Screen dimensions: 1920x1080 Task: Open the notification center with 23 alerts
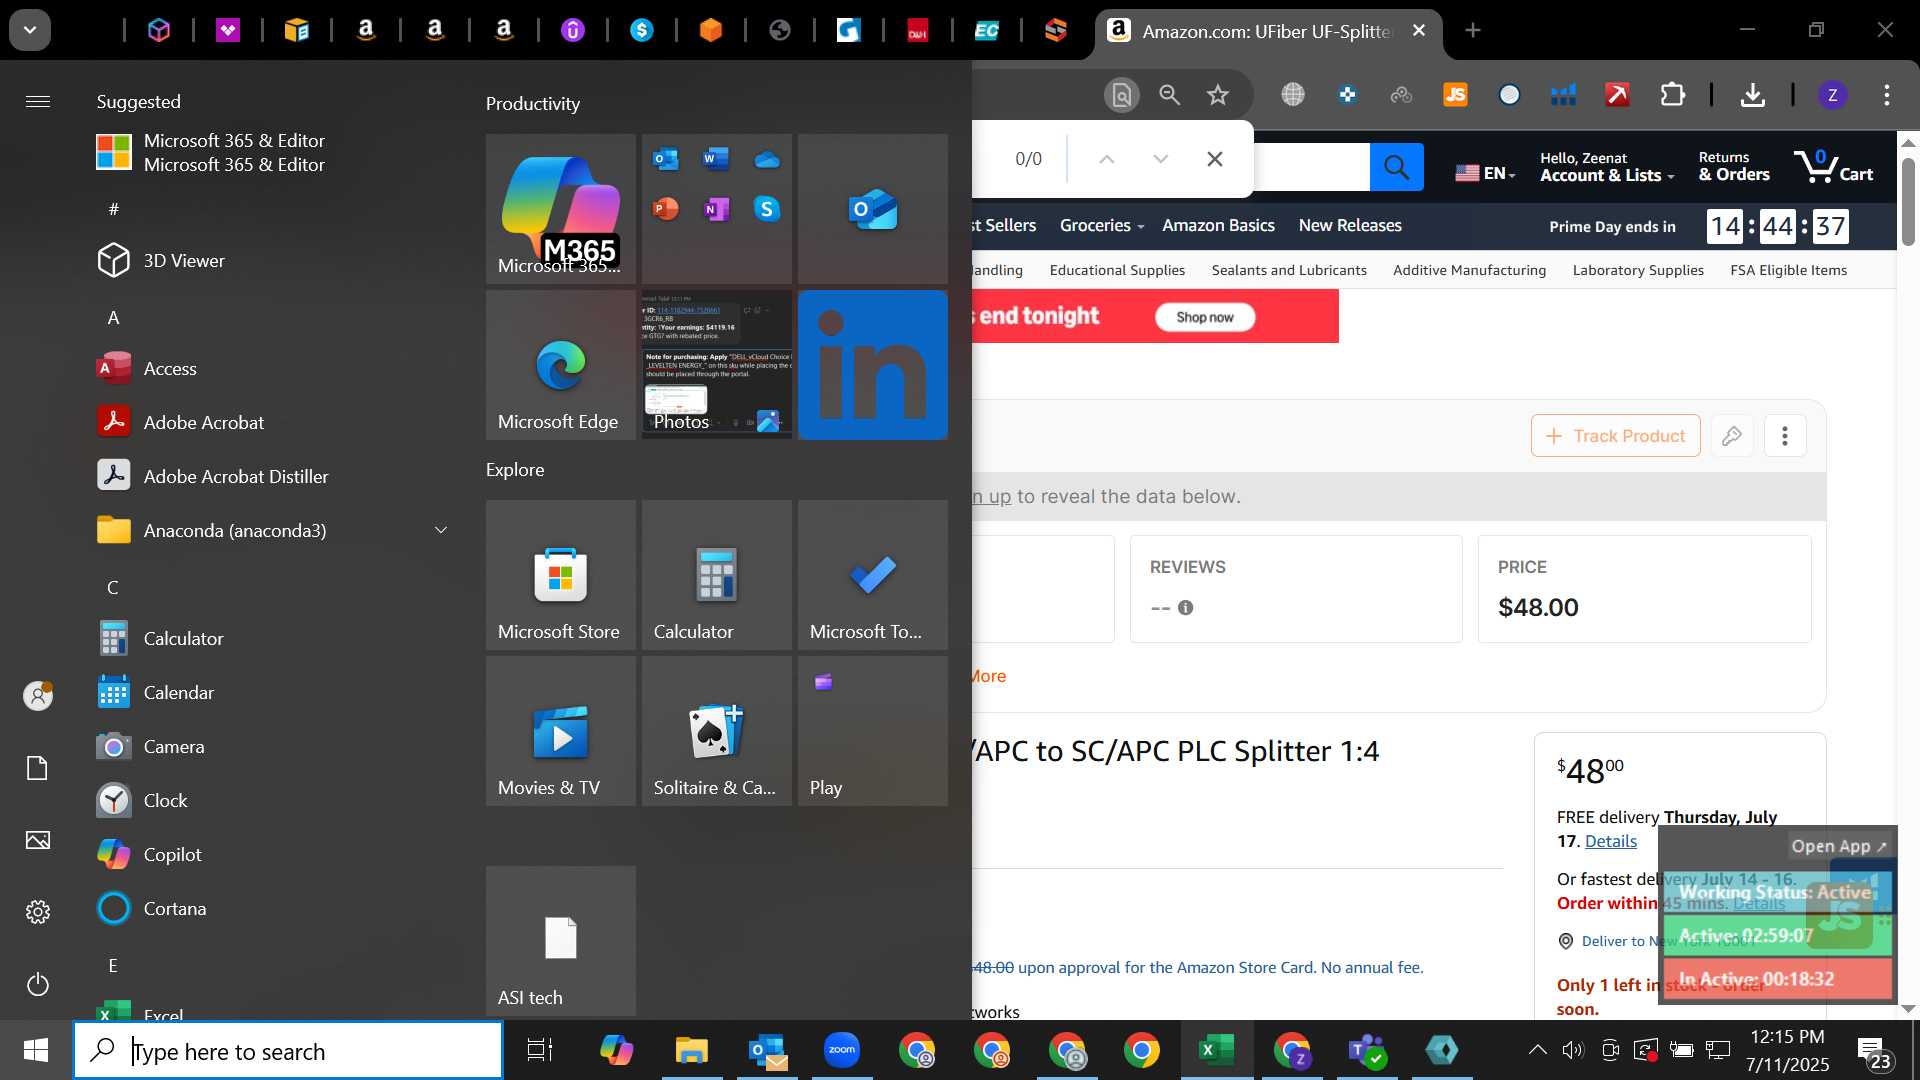click(x=1873, y=1052)
